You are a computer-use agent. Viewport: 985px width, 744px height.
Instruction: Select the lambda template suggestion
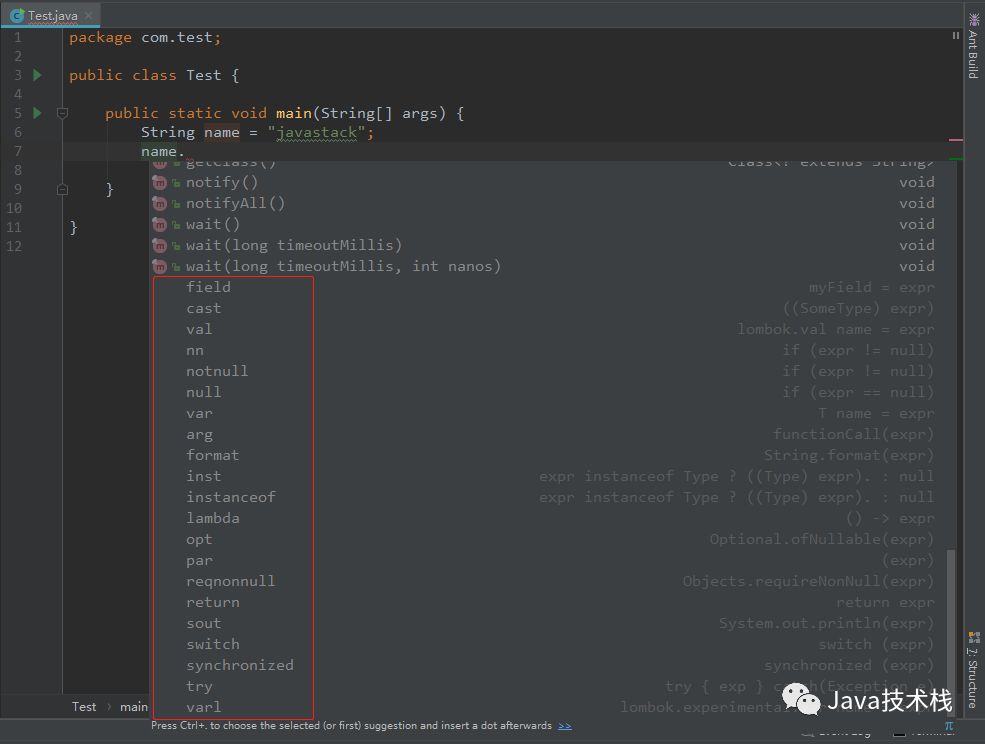point(213,518)
